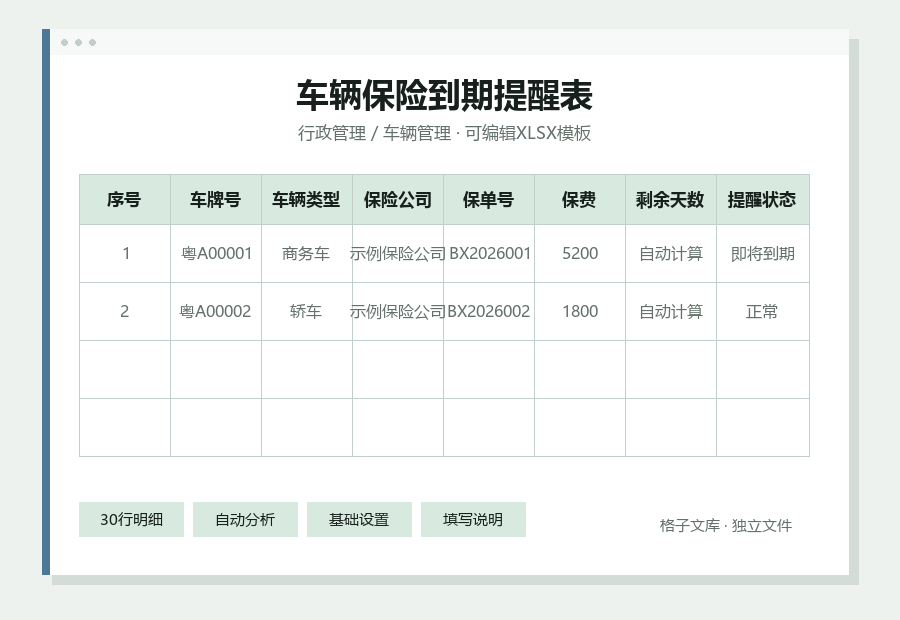Image resolution: width=900 pixels, height=620 pixels.
Task: Click the 格子文库 · 独立文件 footer text
Action: pyautogui.click(x=726, y=525)
